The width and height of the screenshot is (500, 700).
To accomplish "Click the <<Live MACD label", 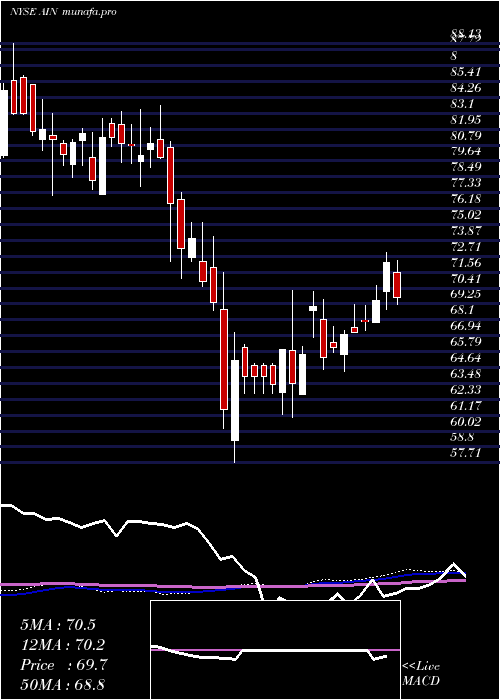I will 421,674.
